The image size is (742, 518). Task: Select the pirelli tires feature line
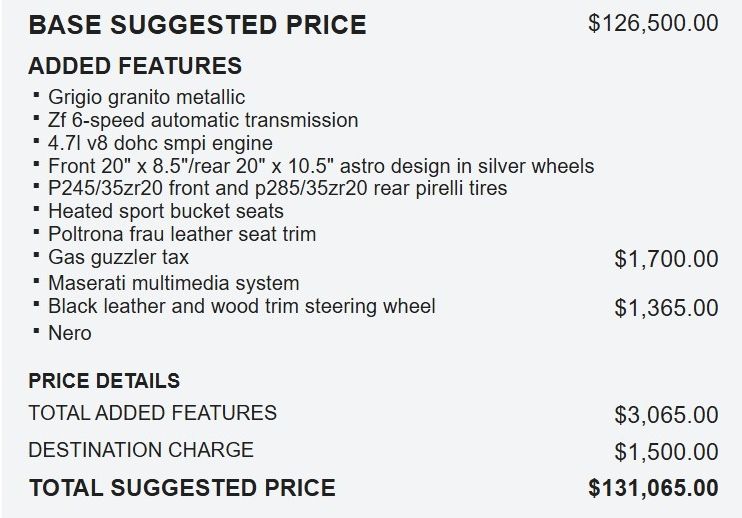point(277,188)
